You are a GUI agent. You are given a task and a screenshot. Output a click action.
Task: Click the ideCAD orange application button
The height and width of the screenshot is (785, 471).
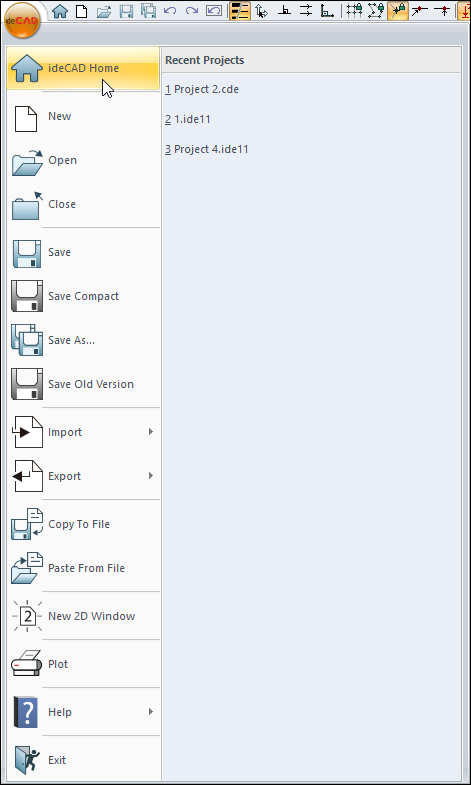tap(22, 21)
